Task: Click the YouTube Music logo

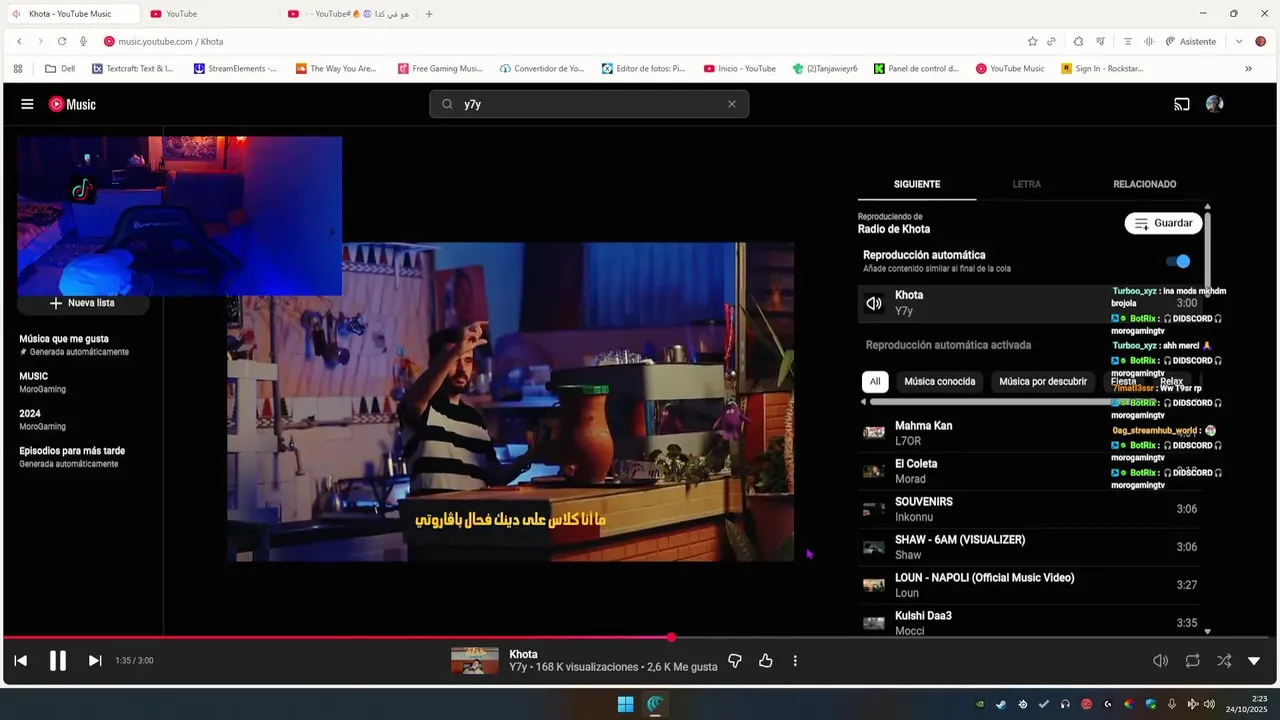Action: (x=72, y=104)
